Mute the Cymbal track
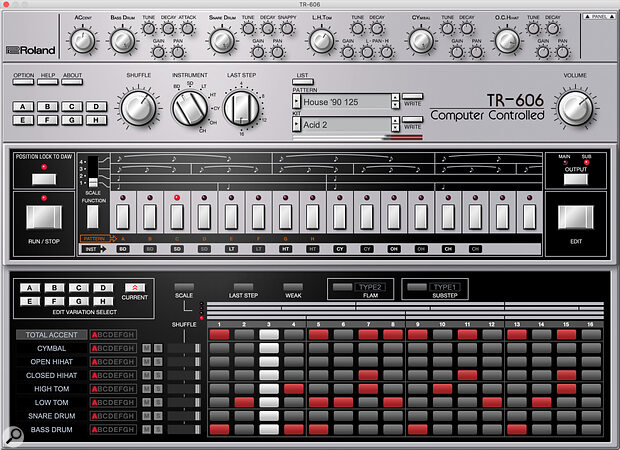 (x=146, y=348)
